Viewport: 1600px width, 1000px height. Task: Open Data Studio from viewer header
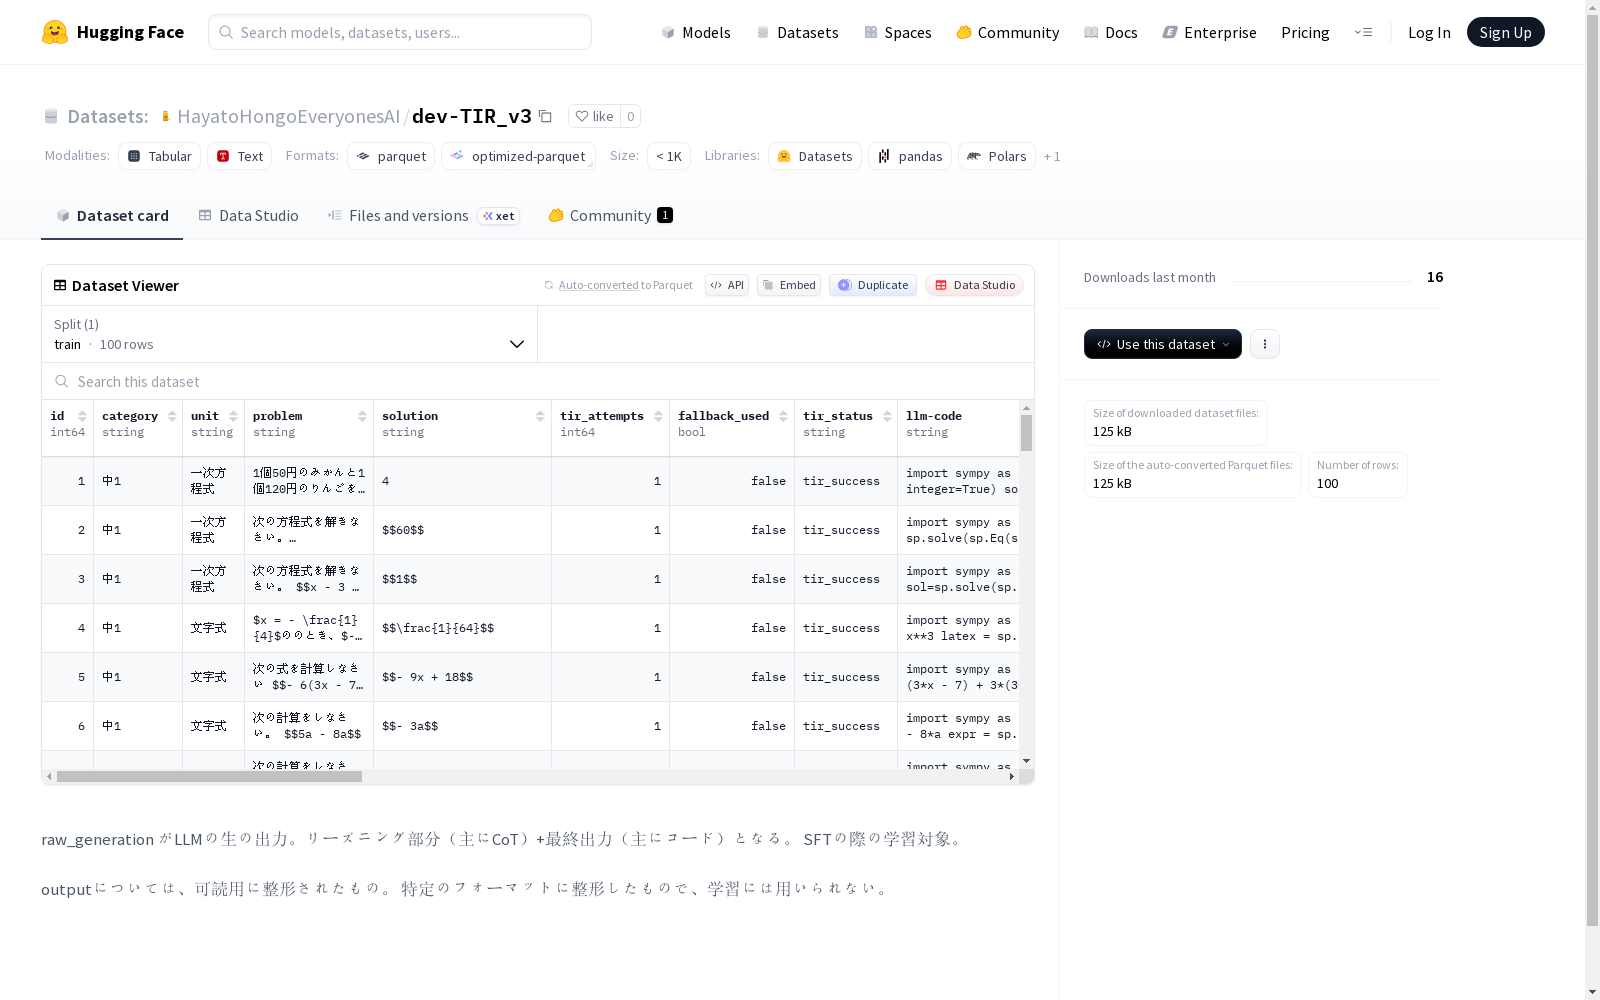[974, 285]
